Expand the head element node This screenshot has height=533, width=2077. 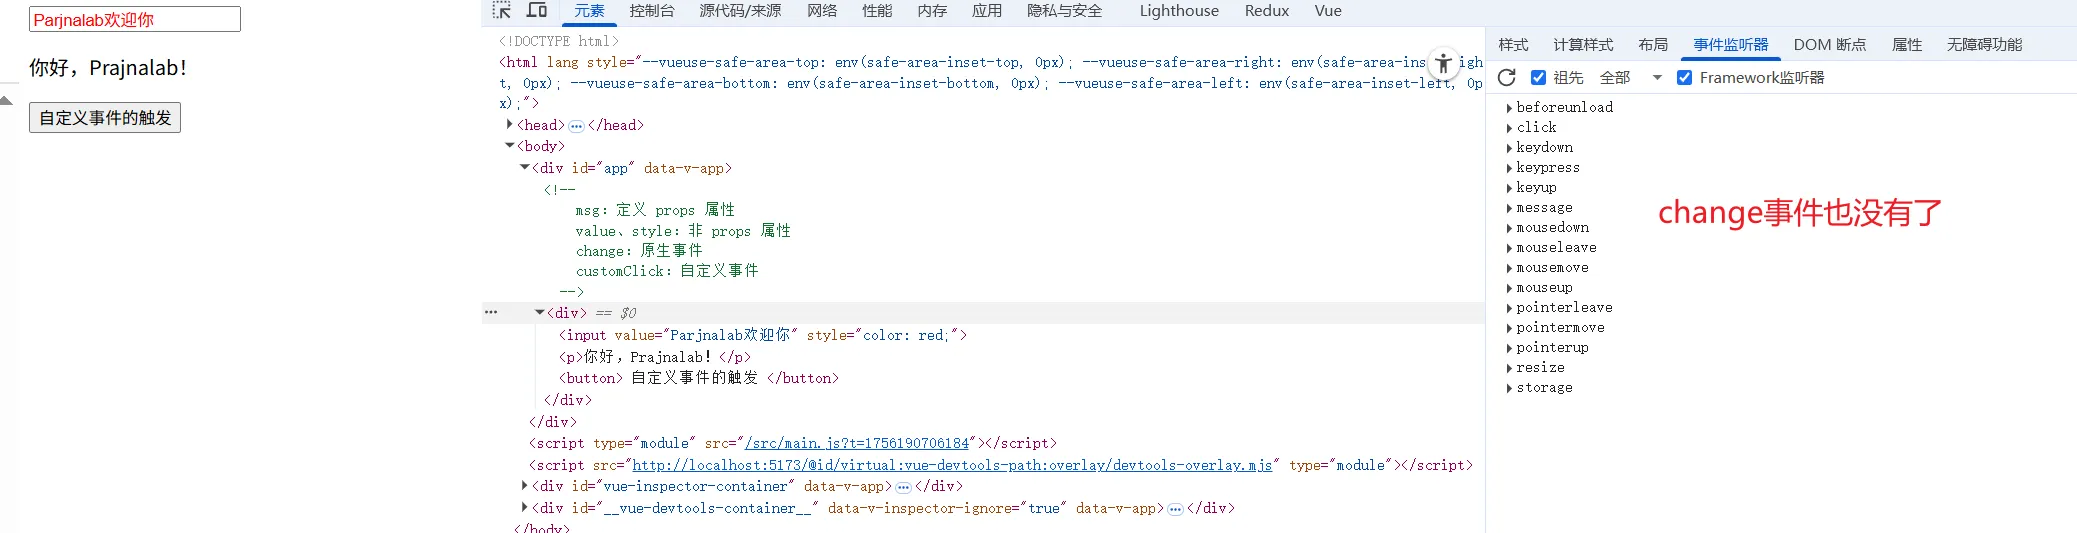[510, 125]
